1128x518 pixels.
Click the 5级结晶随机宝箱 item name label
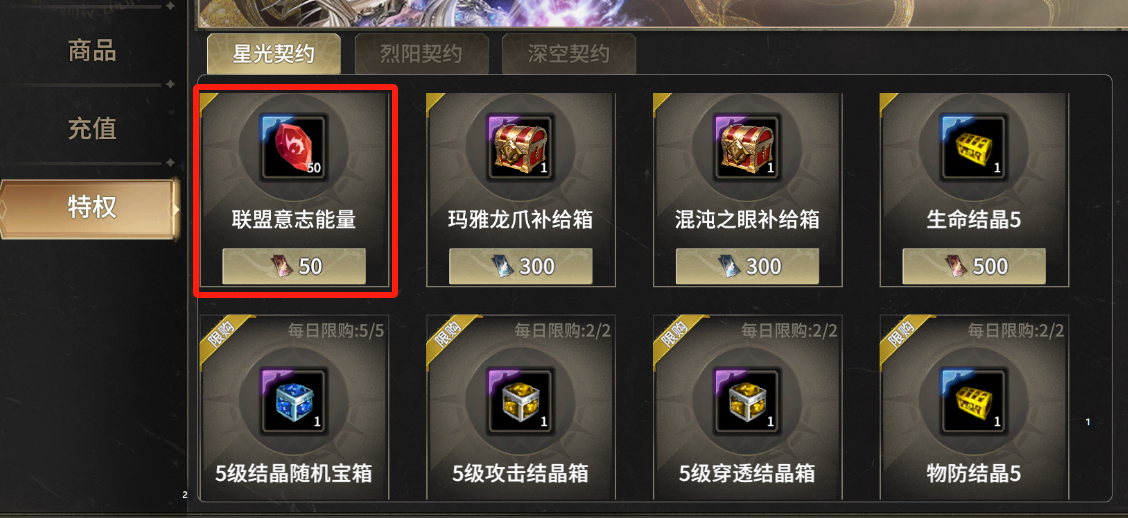coord(294,473)
